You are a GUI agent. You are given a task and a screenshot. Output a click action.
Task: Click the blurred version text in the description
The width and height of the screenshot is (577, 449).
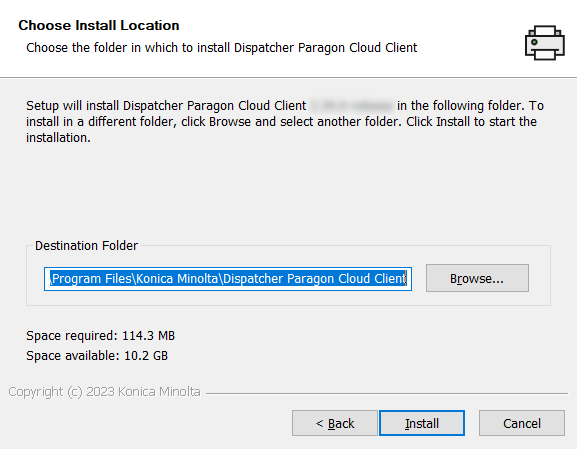click(x=351, y=106)
